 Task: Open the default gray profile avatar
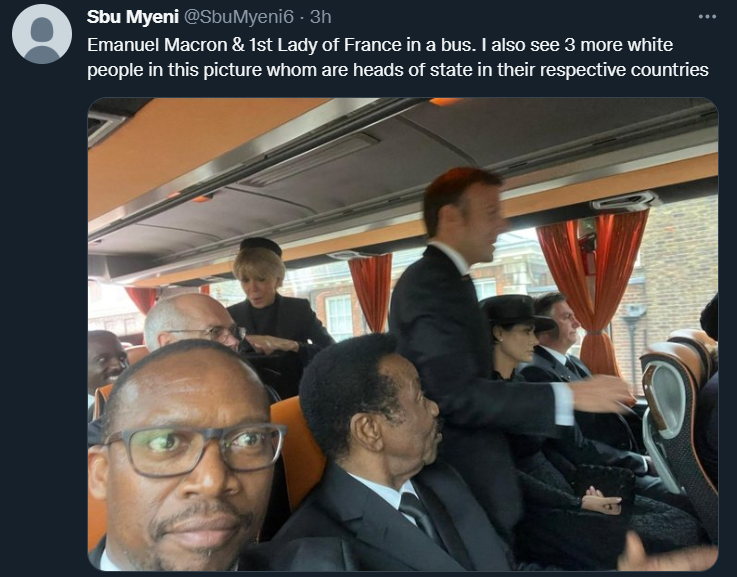tap(42, 34)
